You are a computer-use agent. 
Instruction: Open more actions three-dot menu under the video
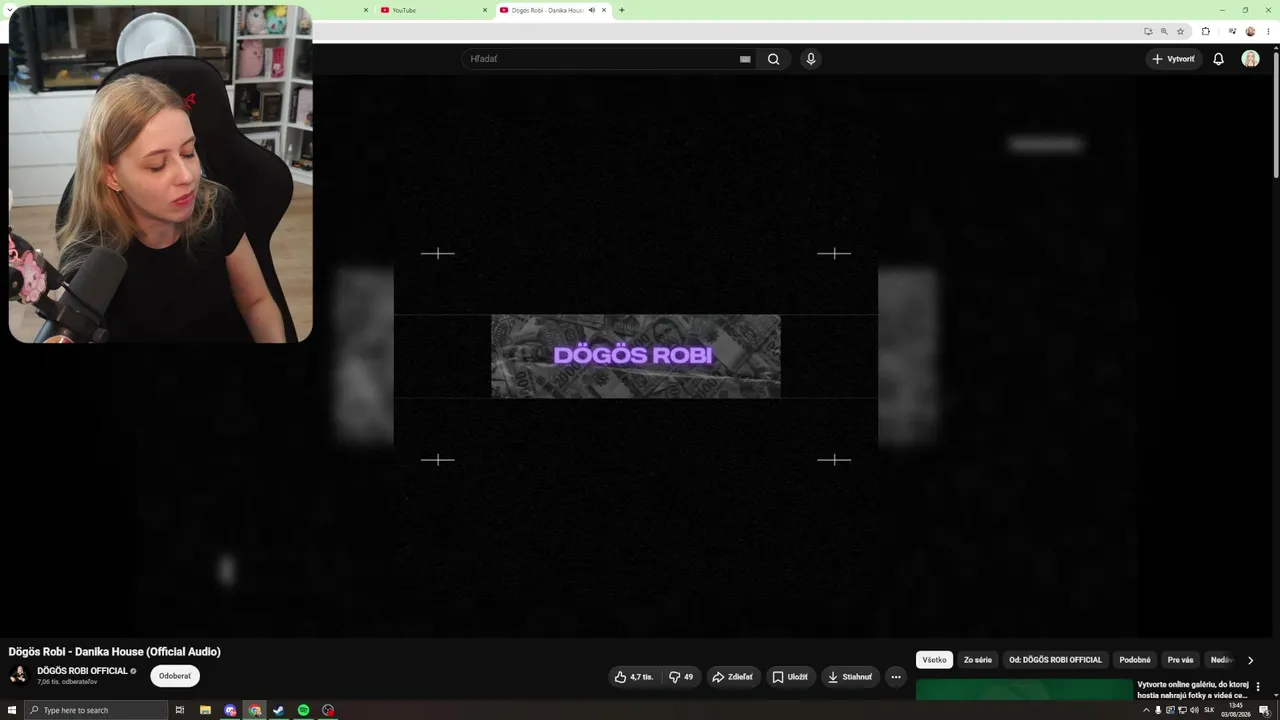pos(896,677)
